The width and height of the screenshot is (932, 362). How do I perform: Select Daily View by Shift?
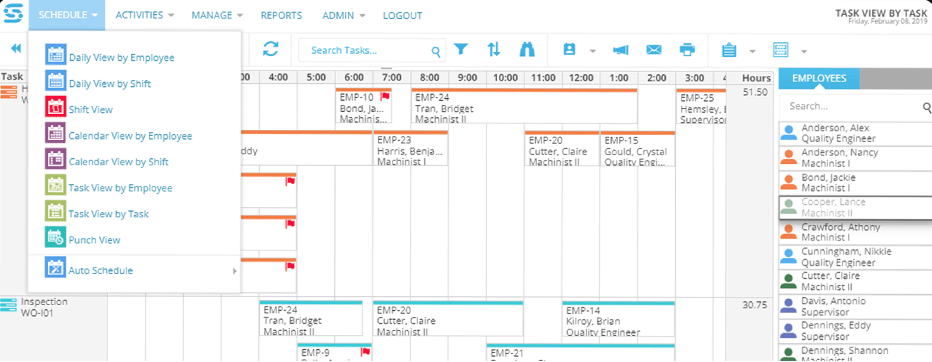pyautogui.click(x=98, y=83)
